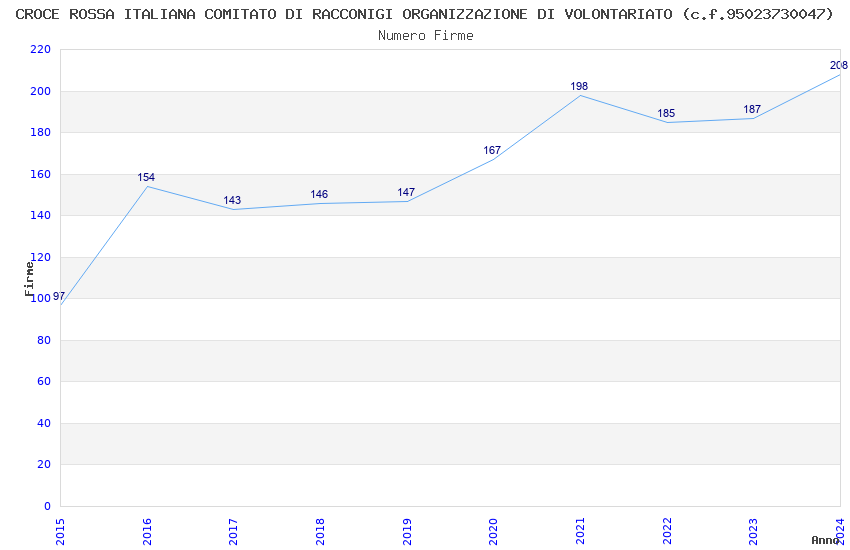This screenshot has height=550, width=850.
Task: Click the y-axis value 160
Action: pos(41,174)
